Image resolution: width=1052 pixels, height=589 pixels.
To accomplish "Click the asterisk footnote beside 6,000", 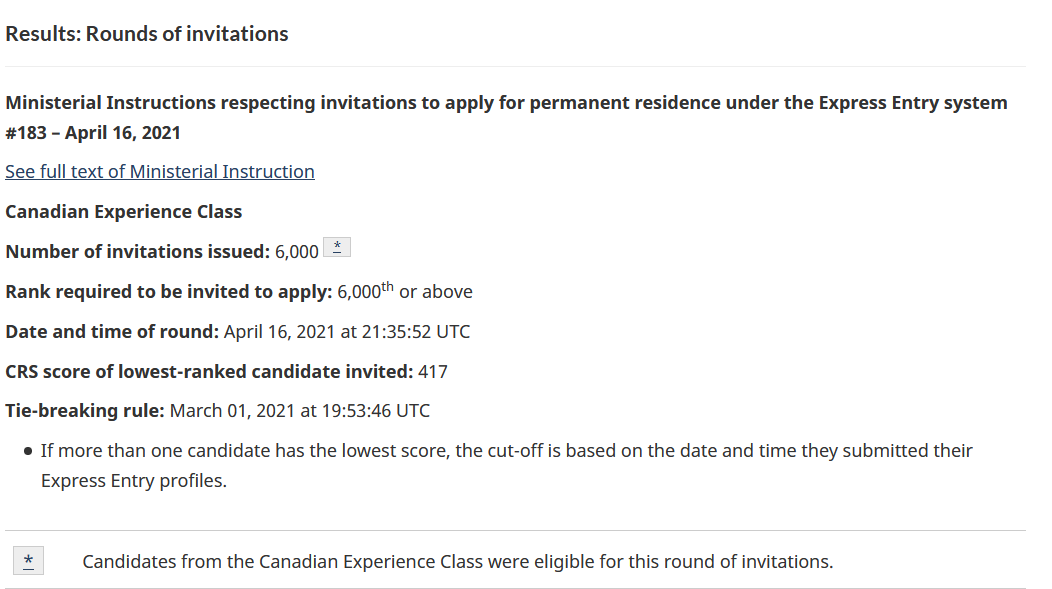I will (x=337, y=247).
